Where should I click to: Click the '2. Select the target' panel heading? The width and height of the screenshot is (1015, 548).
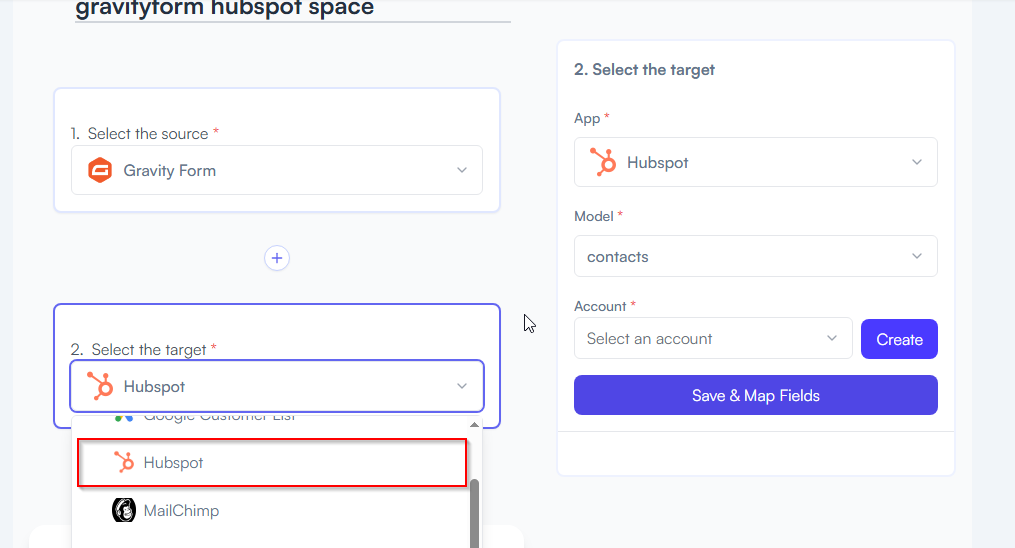click(644, 70)
